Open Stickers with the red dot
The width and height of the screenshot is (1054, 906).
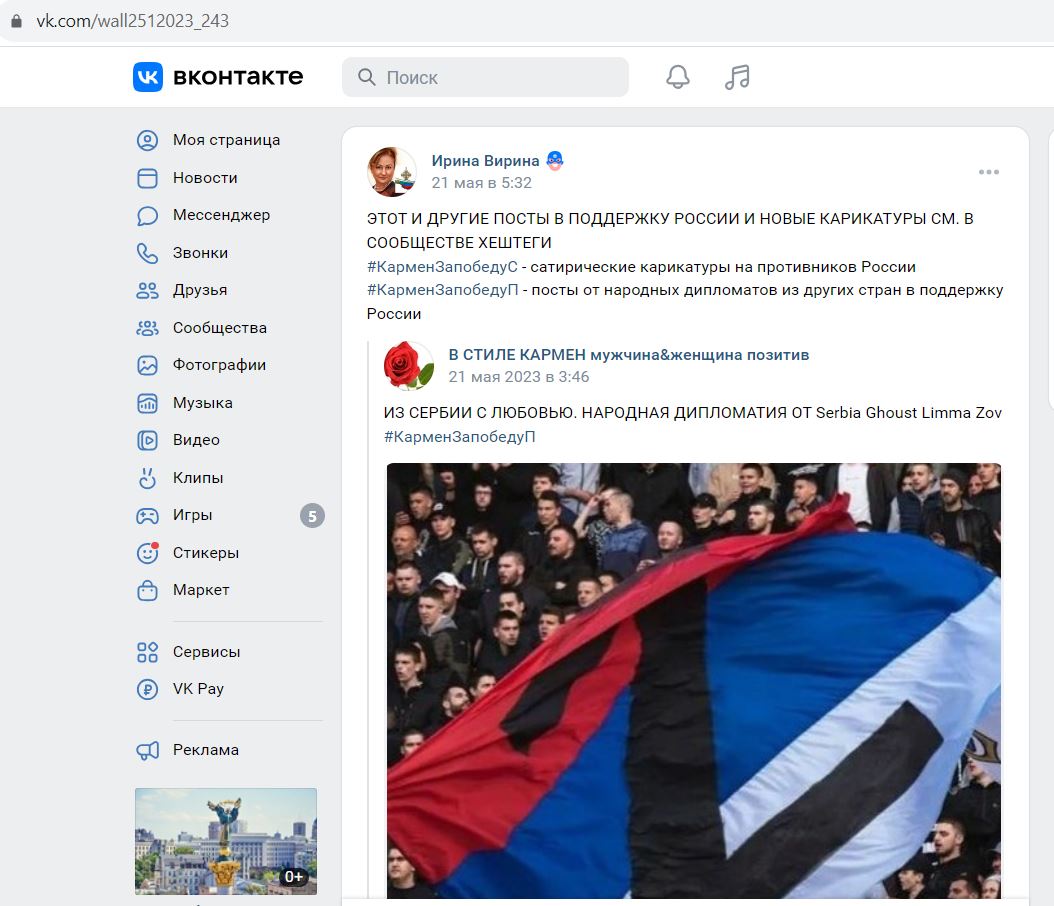click(147, 553)
